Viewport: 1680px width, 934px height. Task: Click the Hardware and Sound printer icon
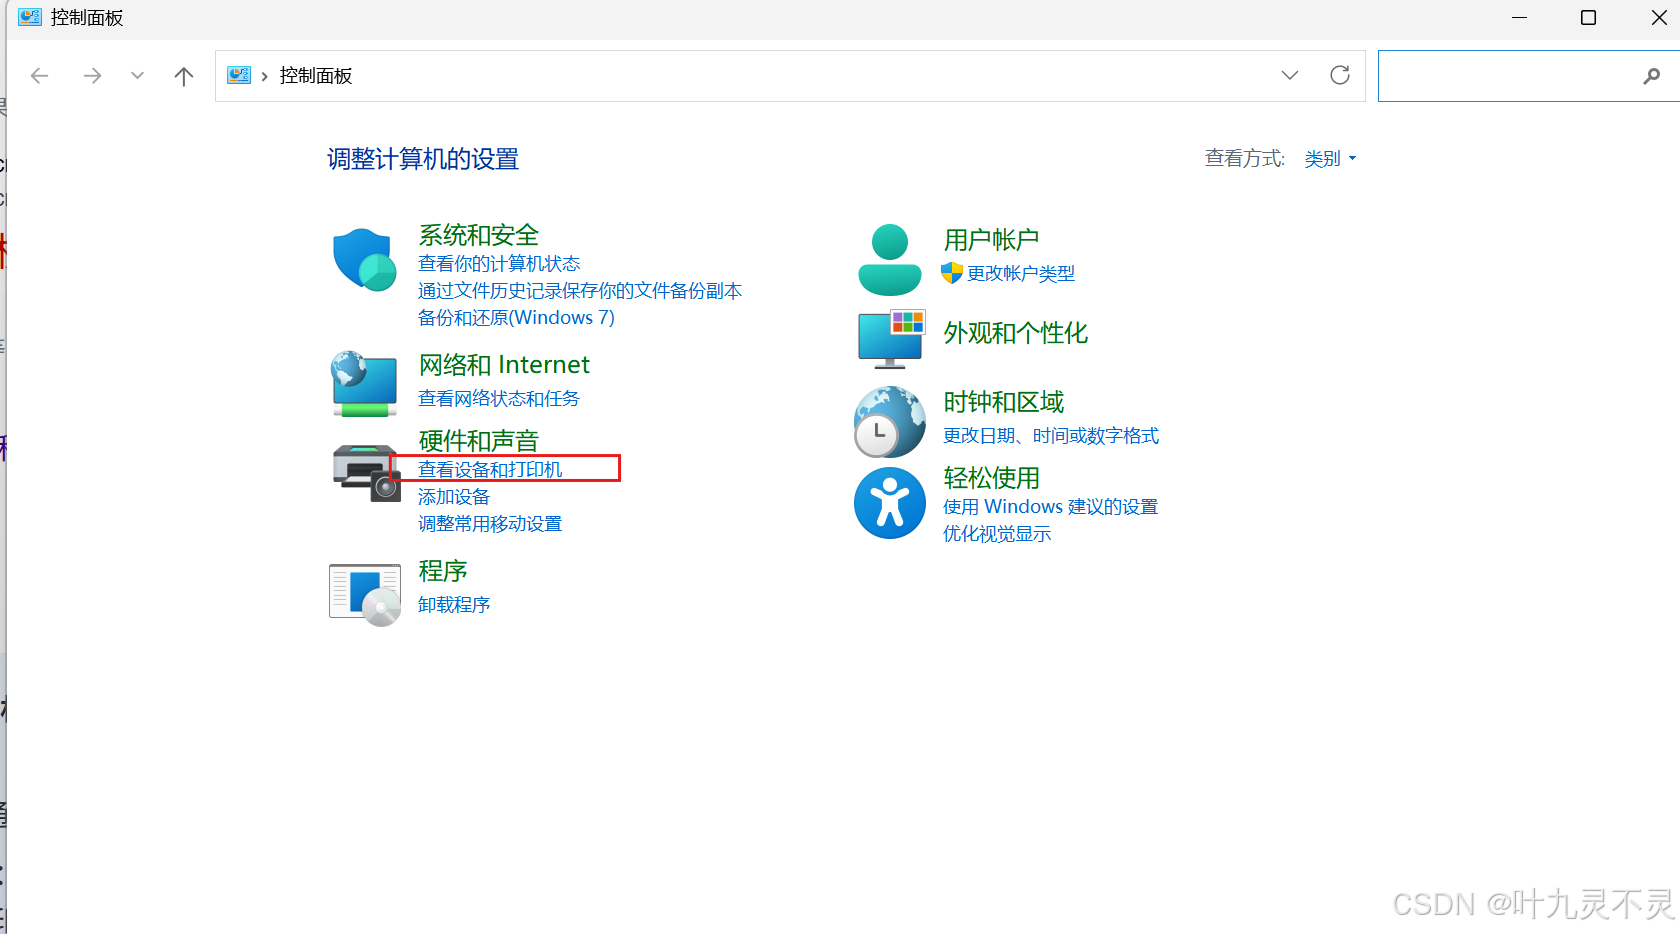(366, 473)
